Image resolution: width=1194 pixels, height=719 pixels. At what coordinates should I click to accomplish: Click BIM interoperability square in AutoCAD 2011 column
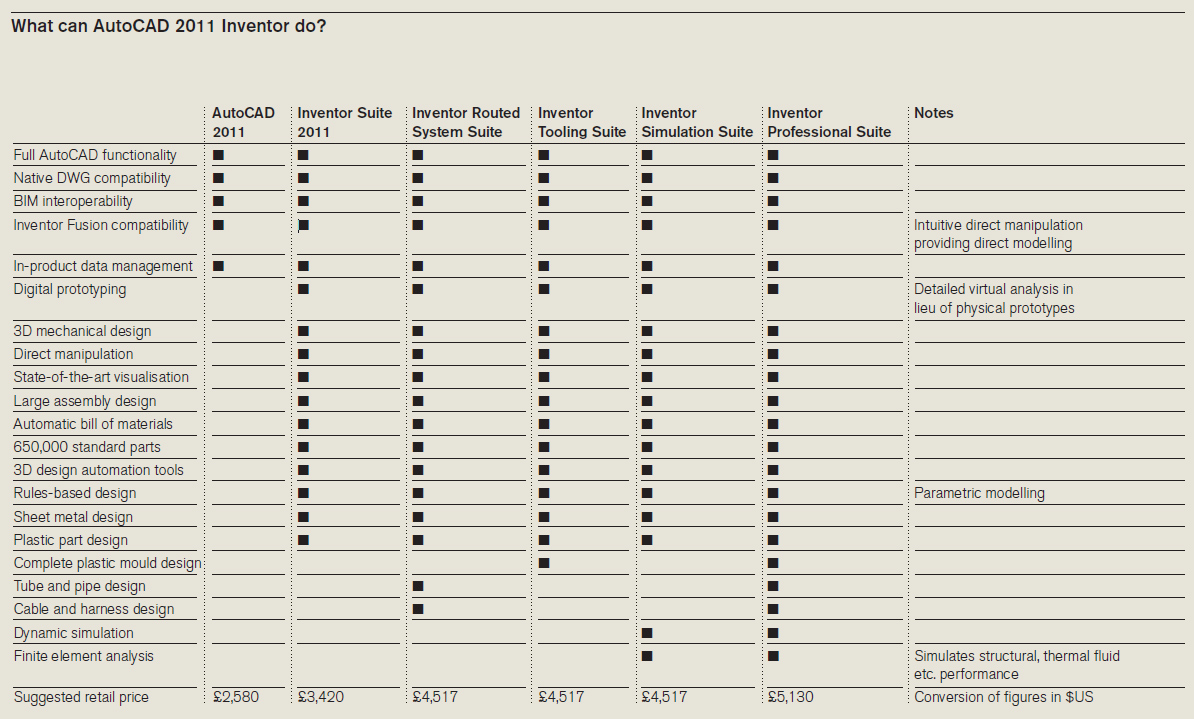pyautogui.click(x=218, y=201)
